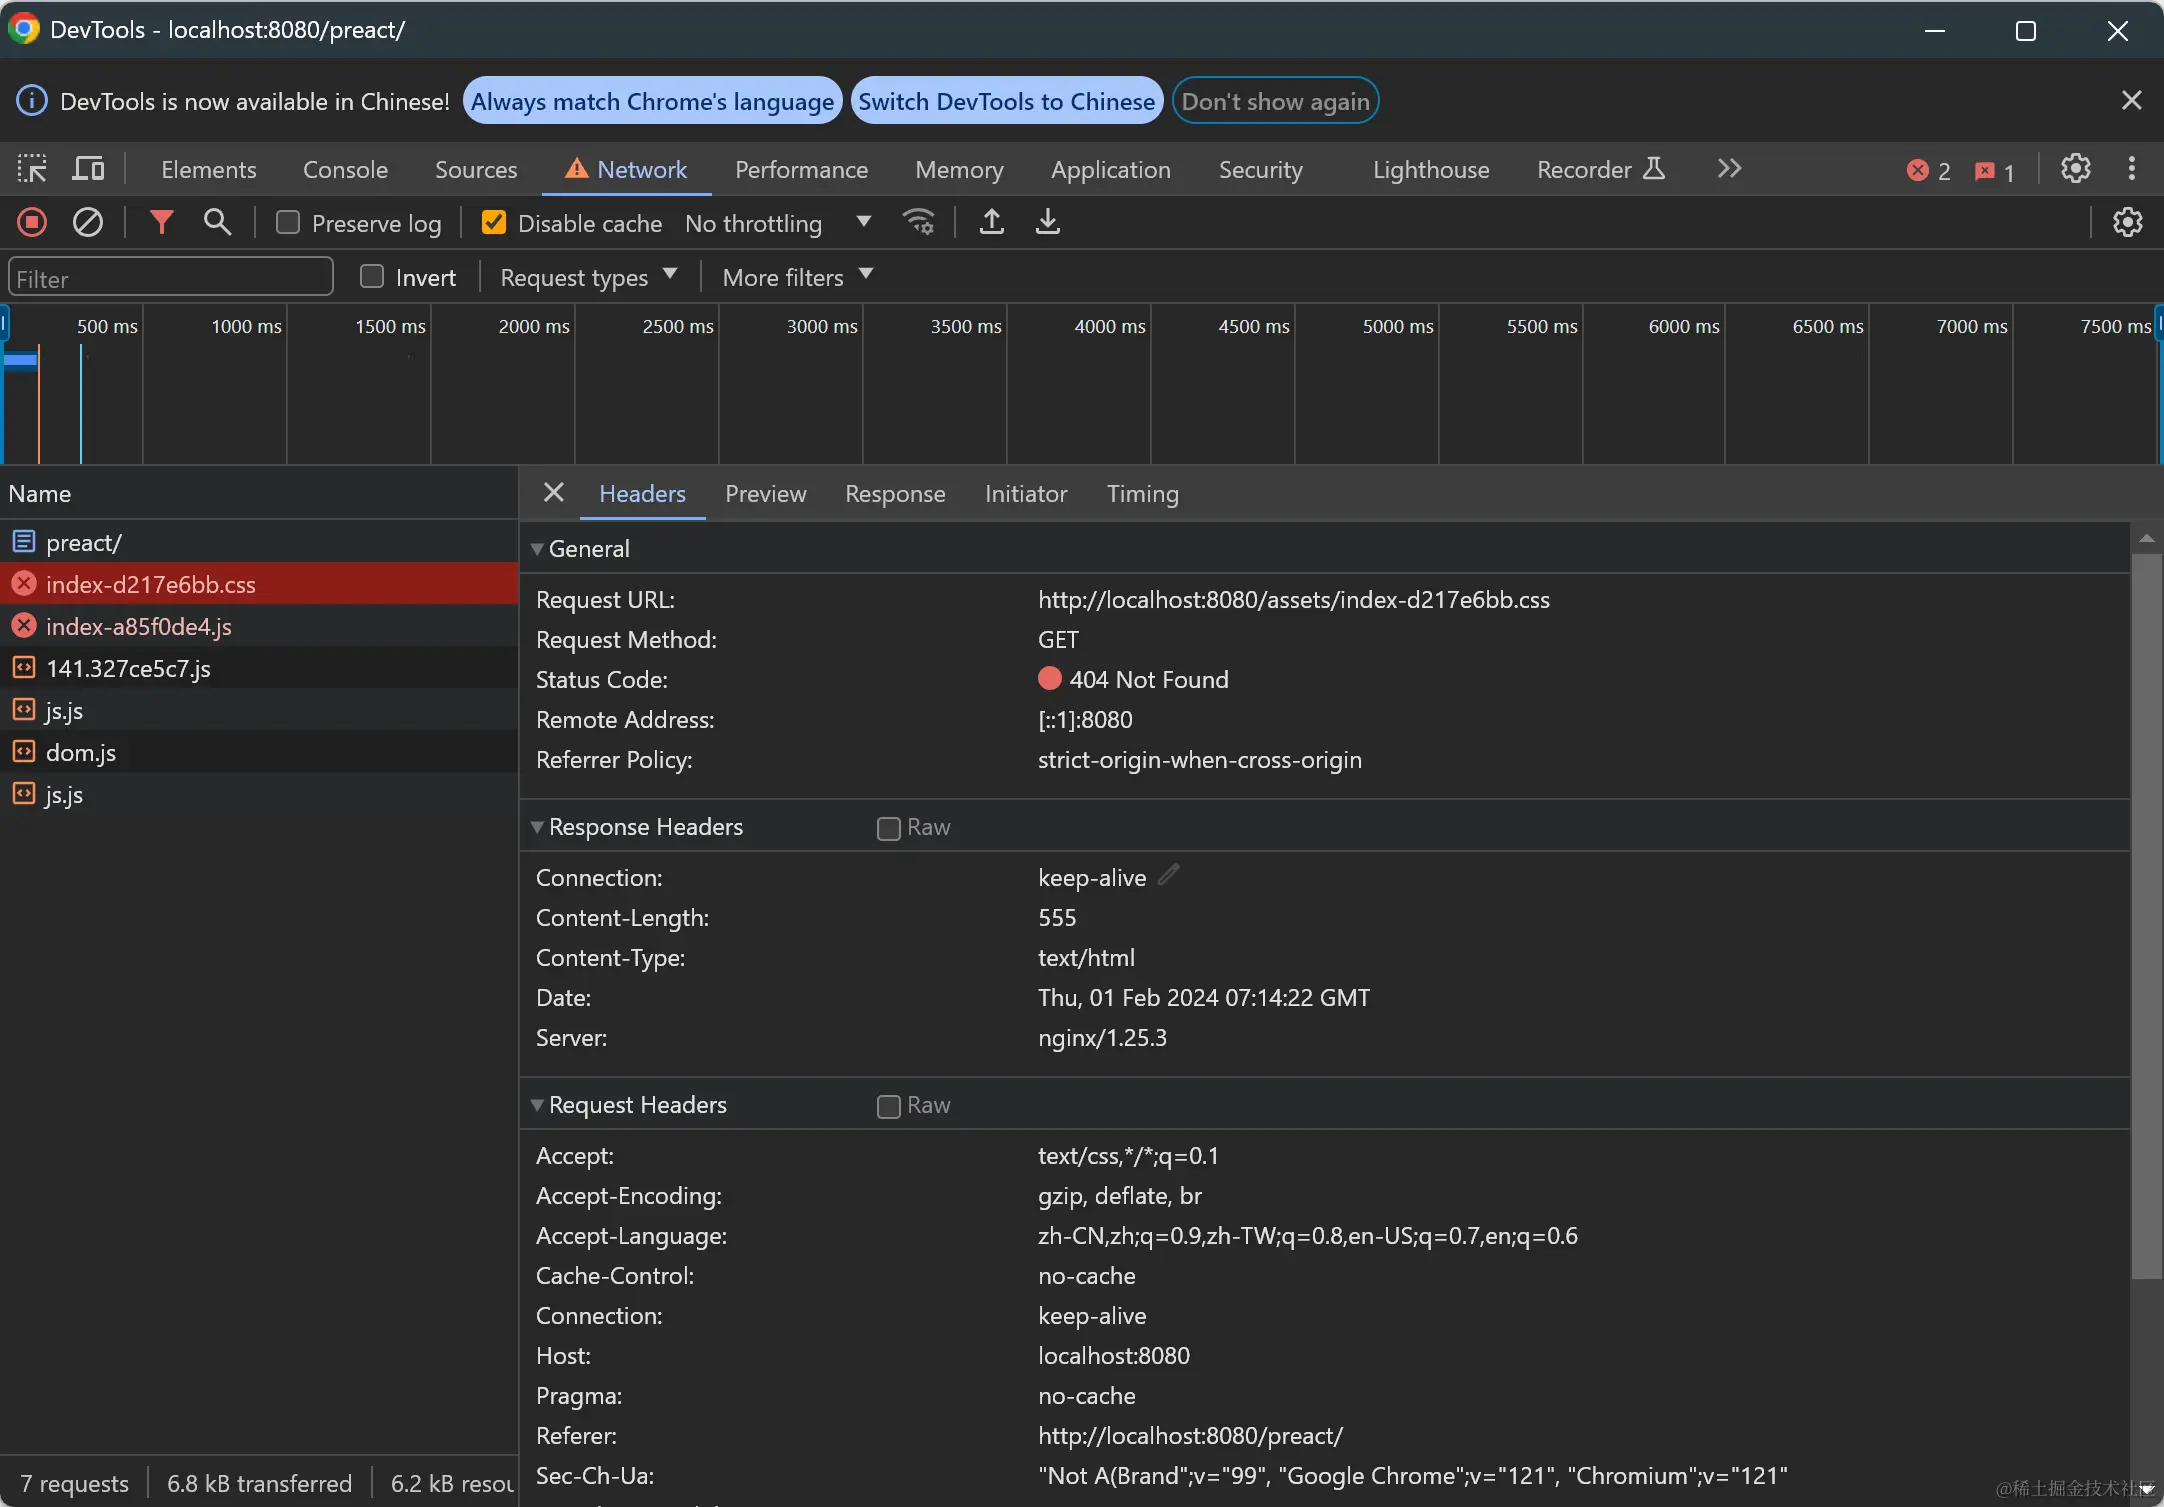Activate the inspect element picker icon
Screen dimensions: 2164x1507
click(x=32, y=169)
